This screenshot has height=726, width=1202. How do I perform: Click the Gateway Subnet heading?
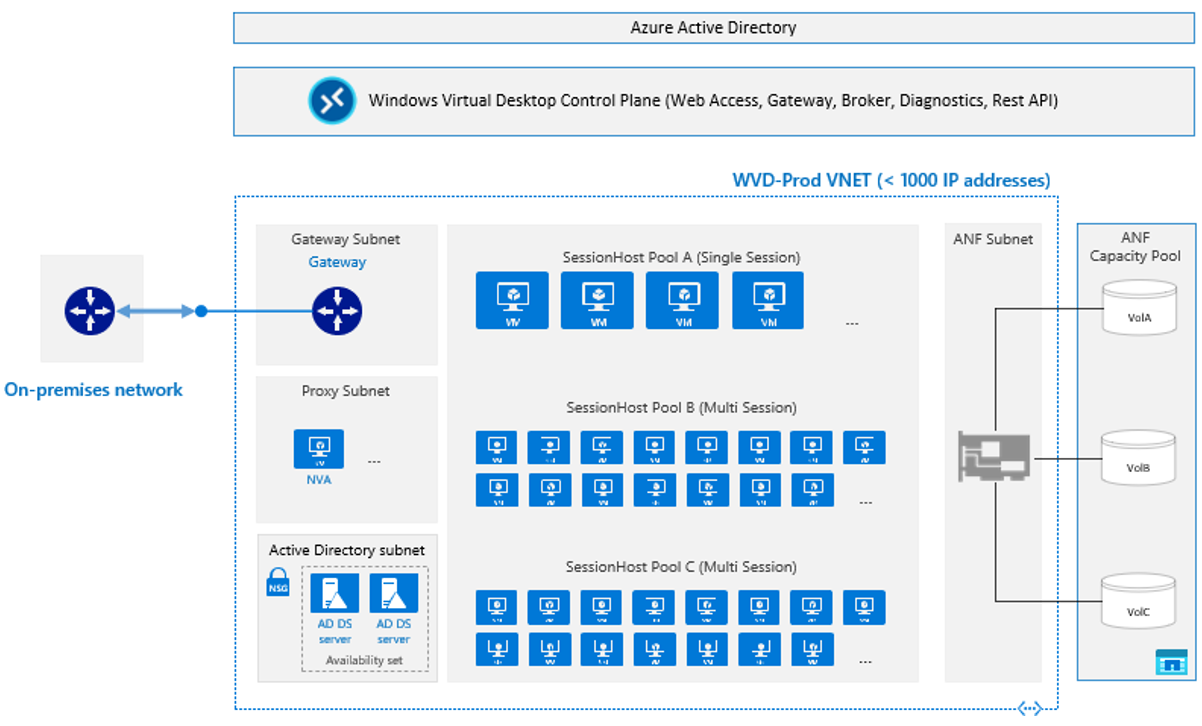click(x=346, y=240)
